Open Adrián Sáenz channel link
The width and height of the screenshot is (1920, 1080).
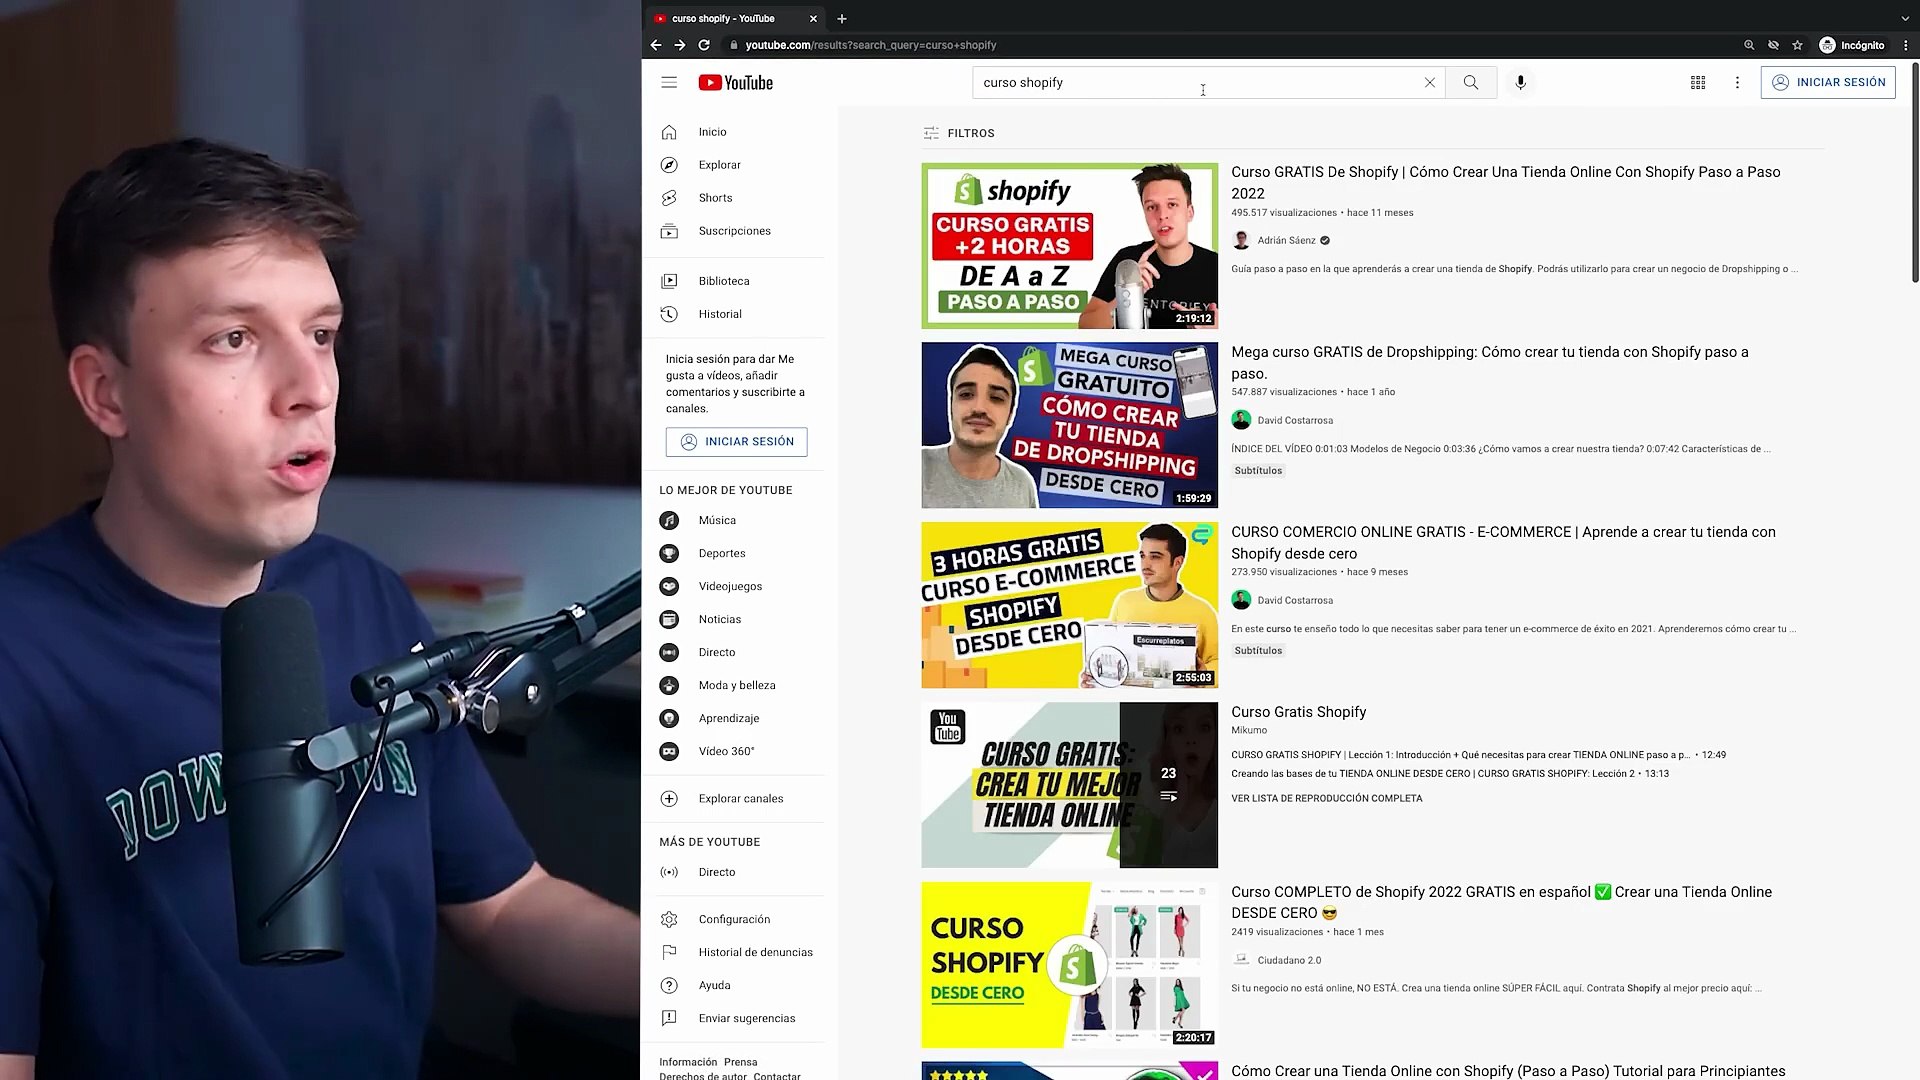point(1286,240)
